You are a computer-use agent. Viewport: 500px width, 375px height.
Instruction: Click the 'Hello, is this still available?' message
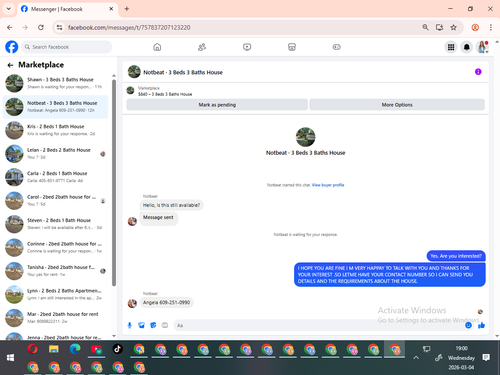tap(171, 205)
